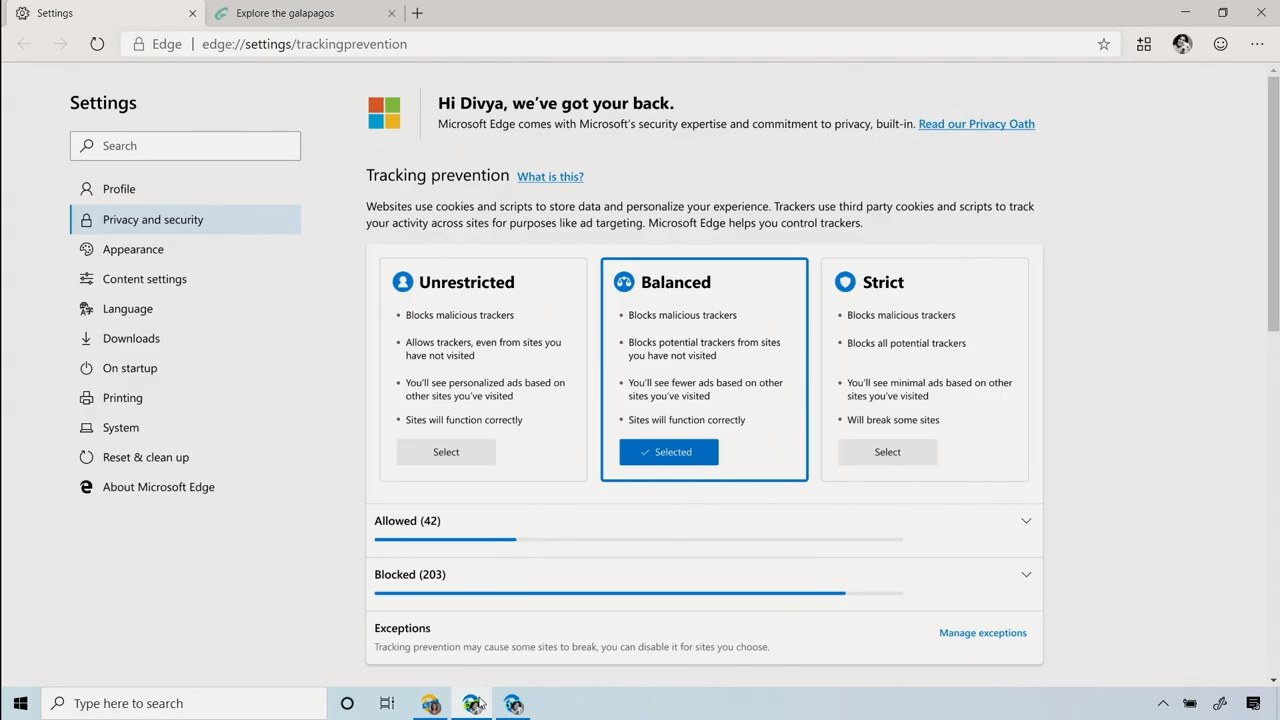Open the Windows Start menu
1280x720 pixels.
(20, 703)
